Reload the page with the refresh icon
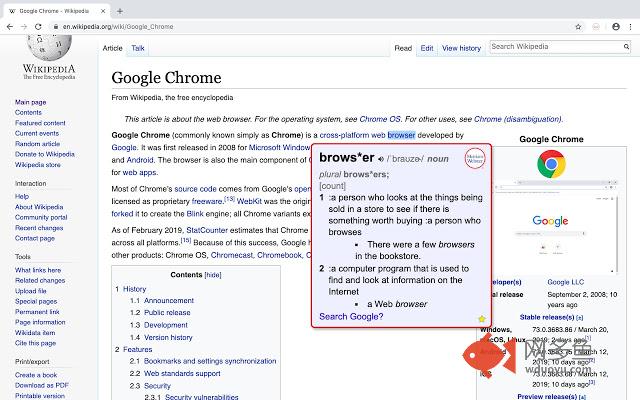 pyautogui.click(x=38, y=27)
